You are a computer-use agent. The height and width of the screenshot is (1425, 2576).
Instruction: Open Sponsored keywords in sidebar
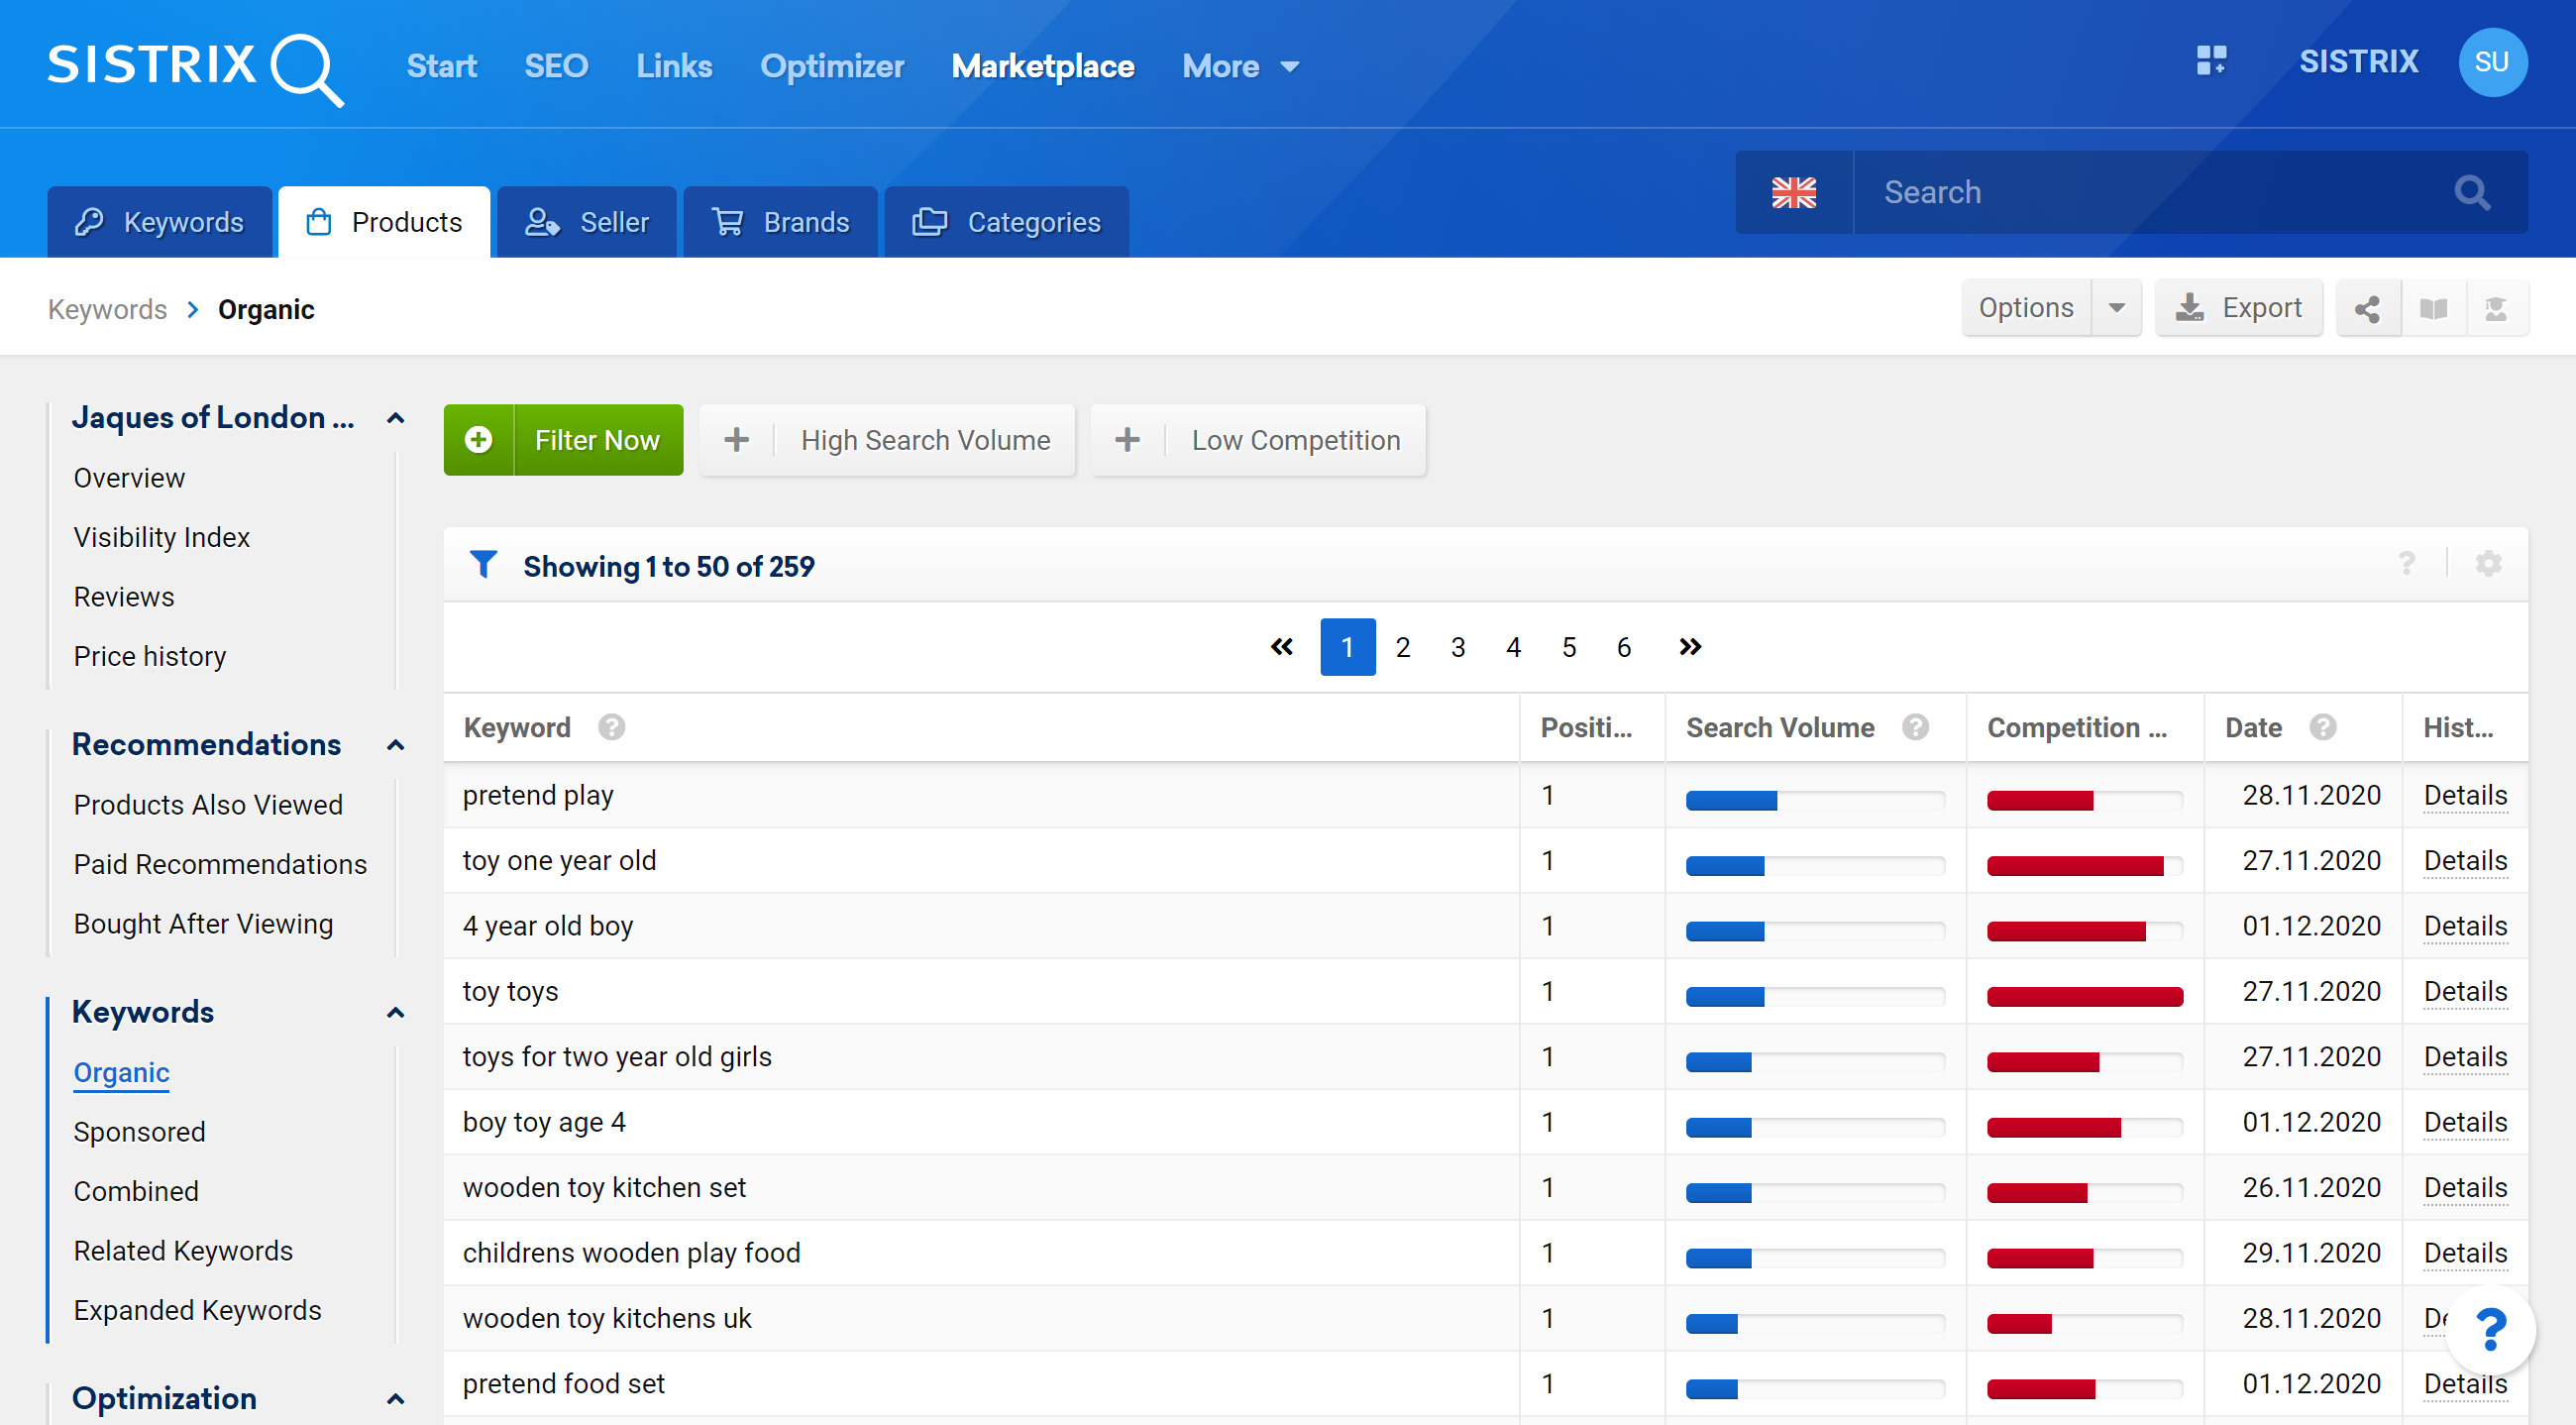tap(139, 1132)
